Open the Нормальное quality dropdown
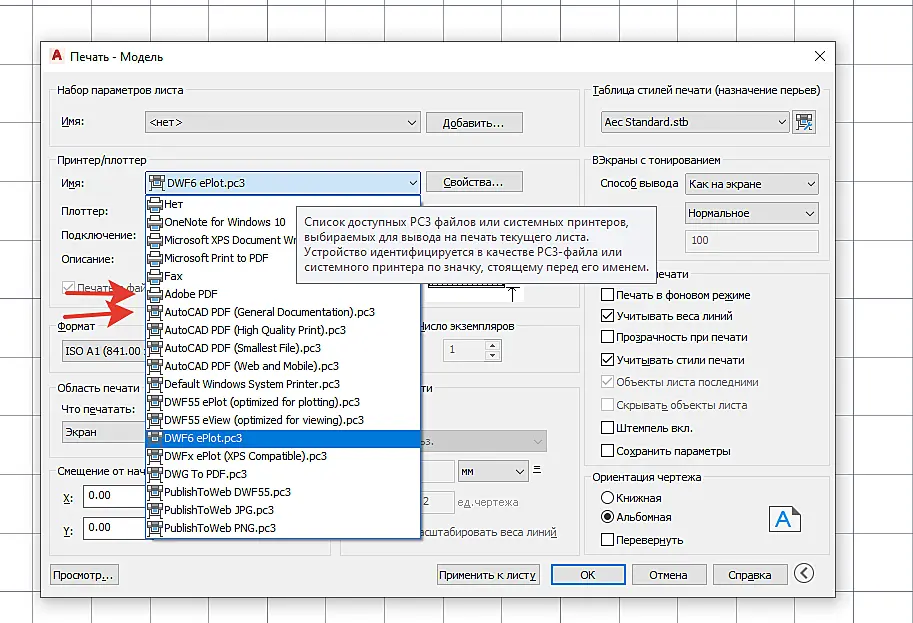Viewport: 913px width, 623px height. pyautogui.click(x=752, y=213)
